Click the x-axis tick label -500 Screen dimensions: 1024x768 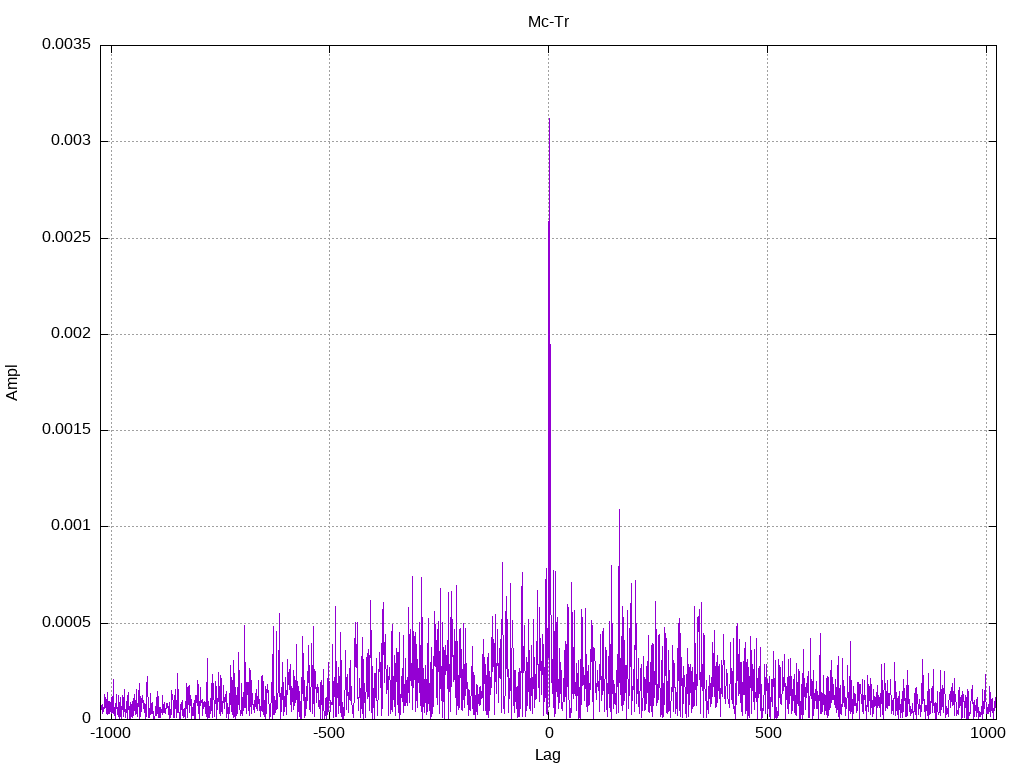click(x=328, y=733)
